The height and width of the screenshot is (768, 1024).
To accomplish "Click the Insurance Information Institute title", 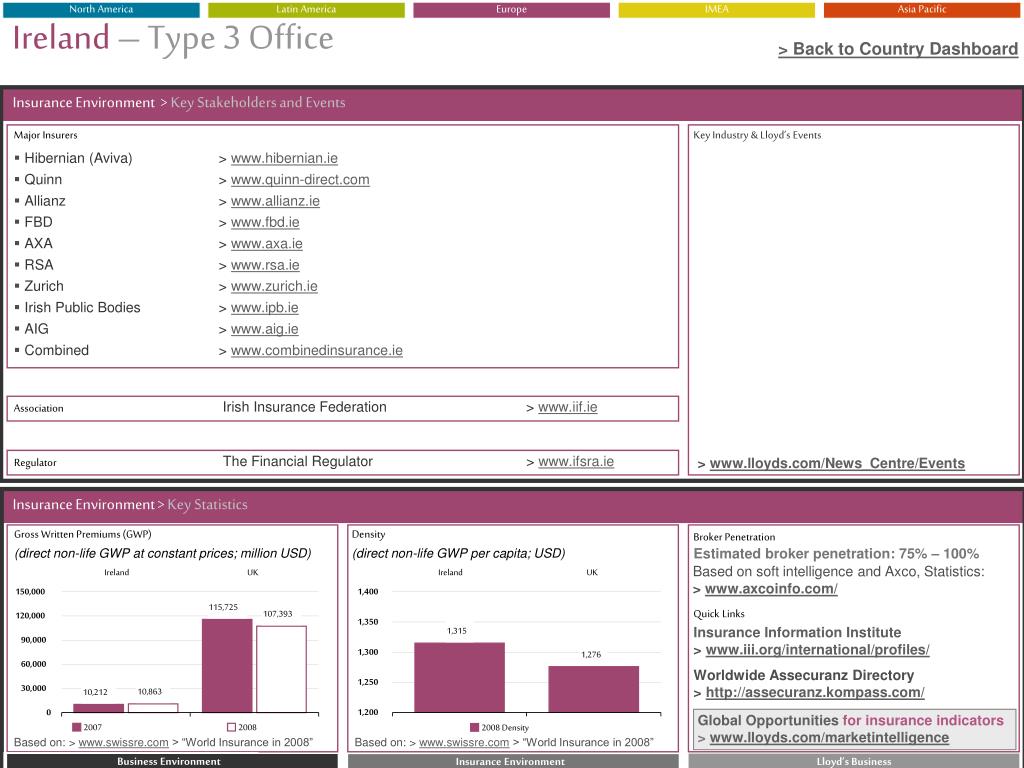I will [x=797, y=632].
